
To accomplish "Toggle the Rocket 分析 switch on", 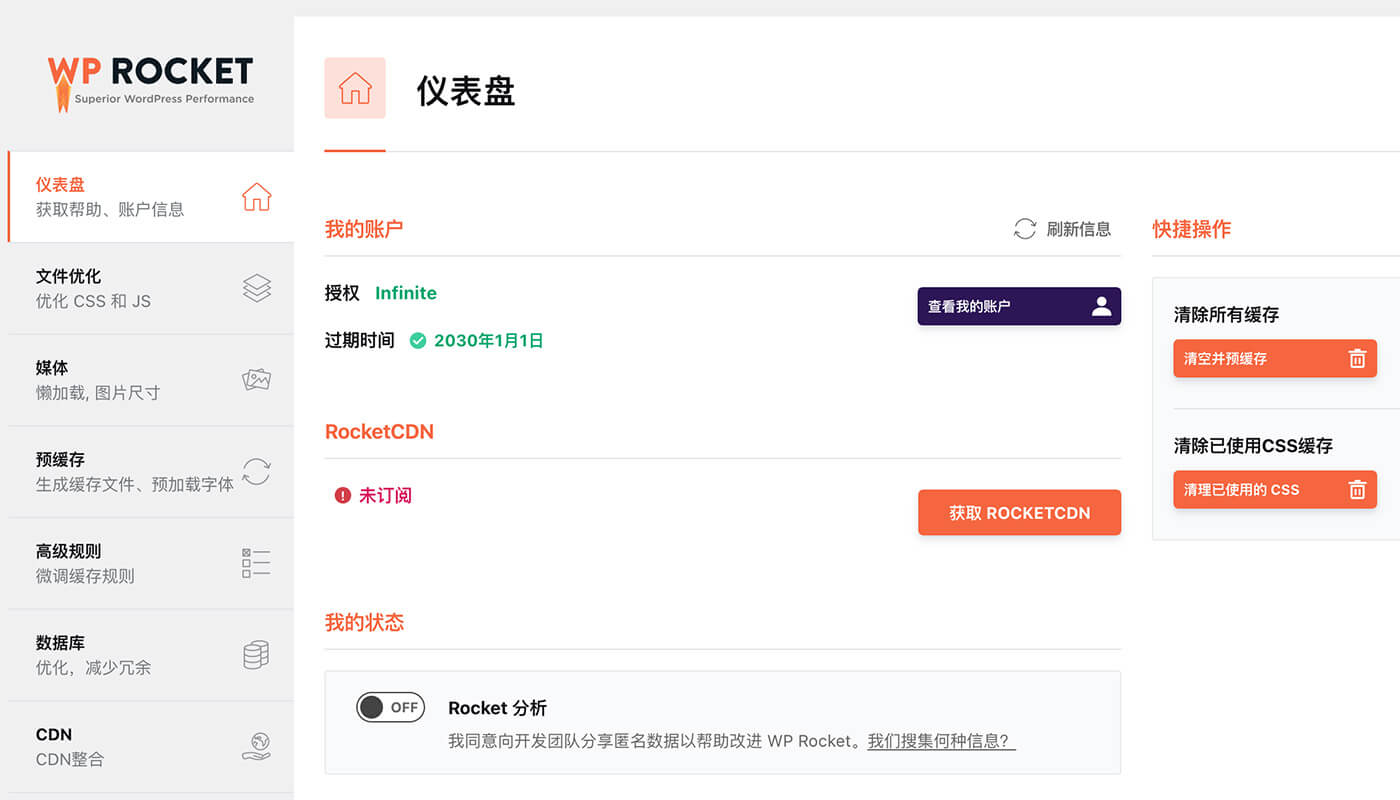I will tap(391, 707).
